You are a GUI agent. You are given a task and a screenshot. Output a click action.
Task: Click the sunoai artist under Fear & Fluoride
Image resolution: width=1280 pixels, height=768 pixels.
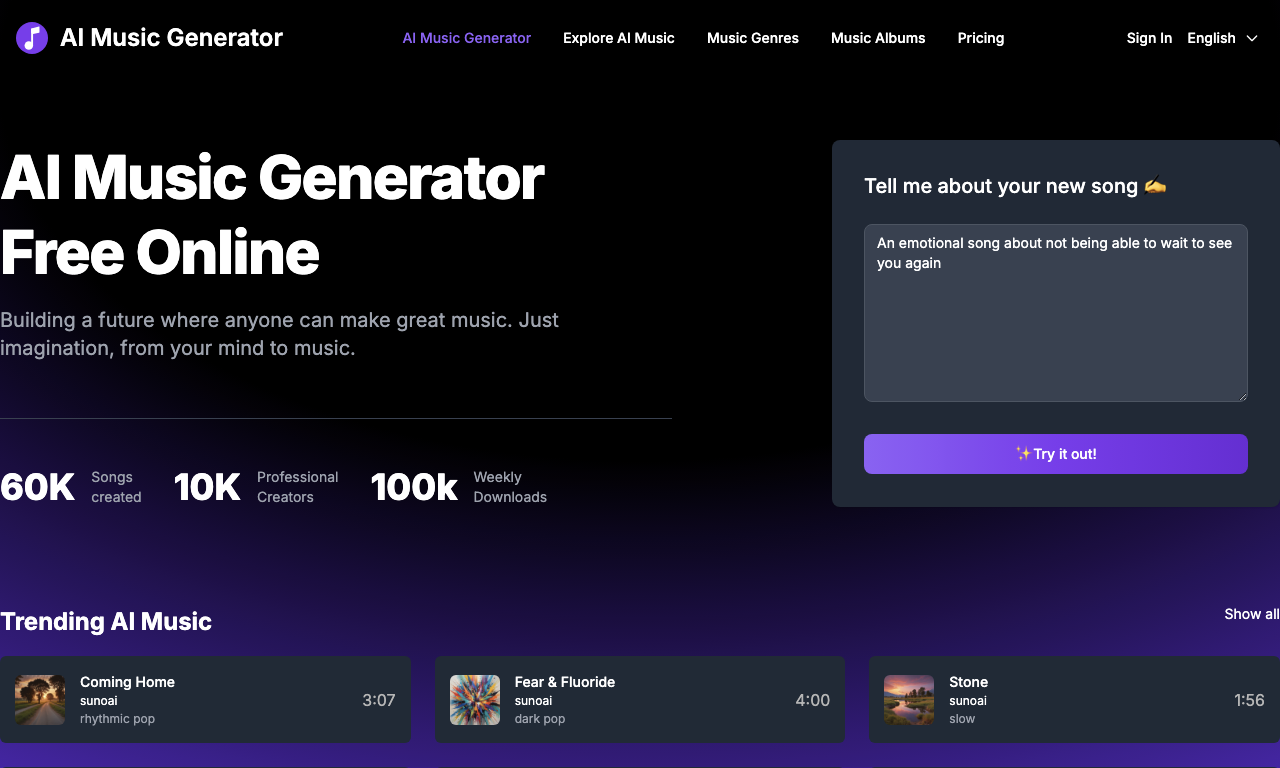tap(534, 701)
